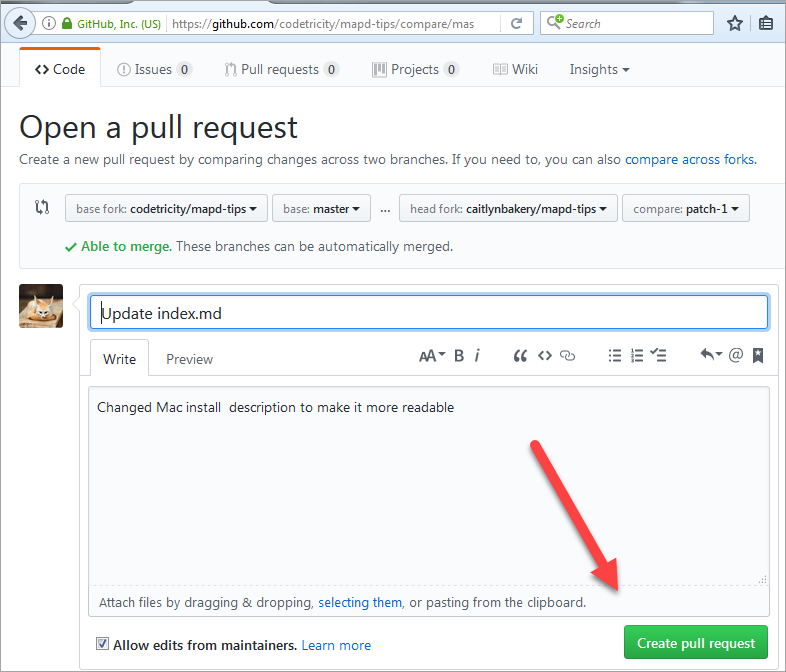Apply bold formatting with B icon
Image resolution: width=786 pixels, height=672 pixels.
click(459, 356)
